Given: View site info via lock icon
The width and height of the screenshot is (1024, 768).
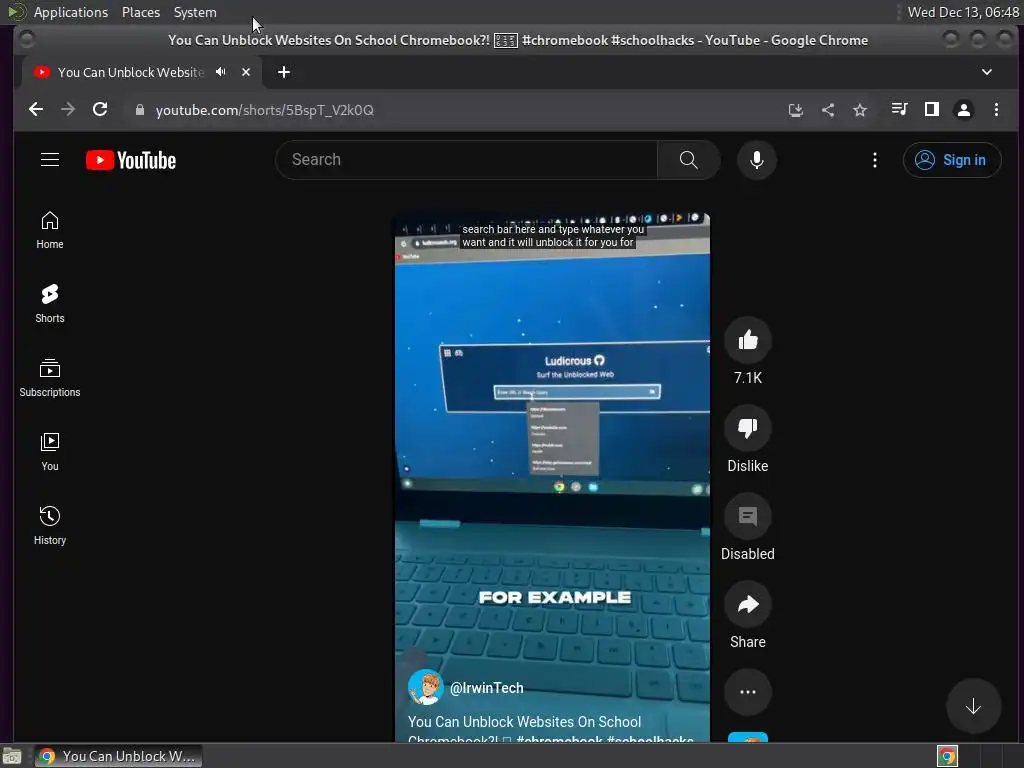Looking at the screenshot, I should [x=139, y=110].
